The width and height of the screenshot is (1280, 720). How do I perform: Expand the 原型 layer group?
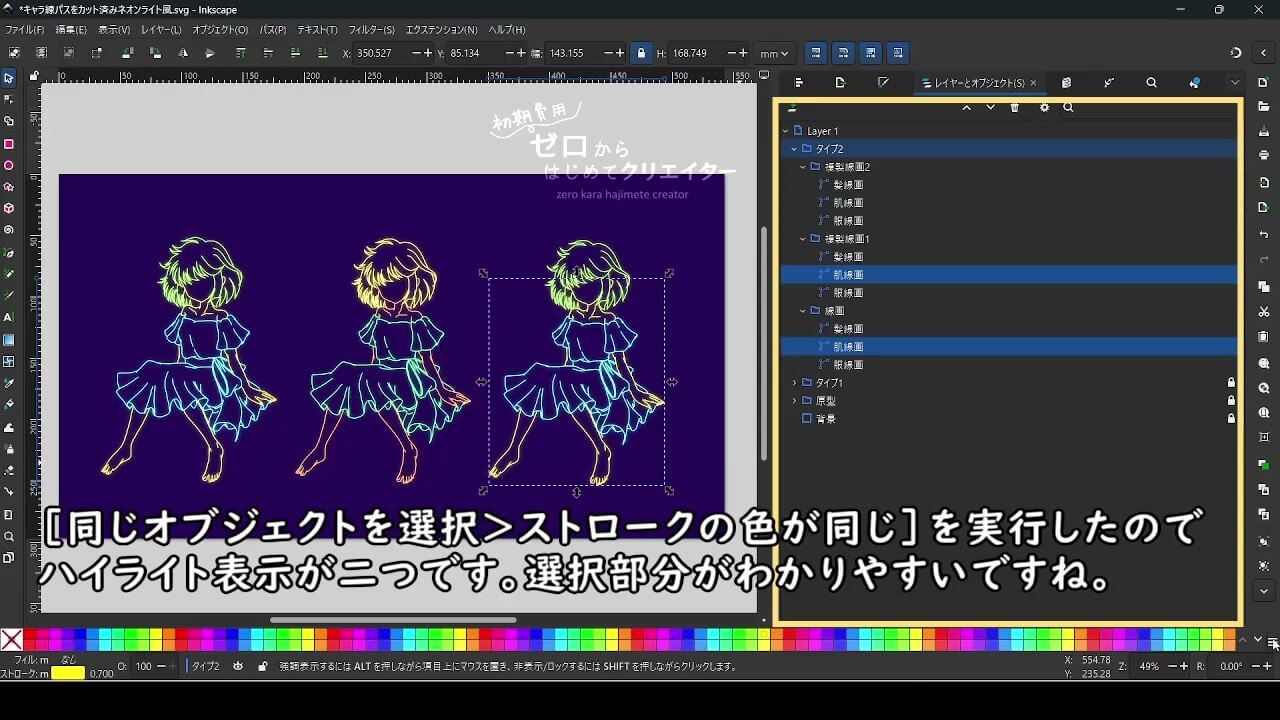(795, 401)
